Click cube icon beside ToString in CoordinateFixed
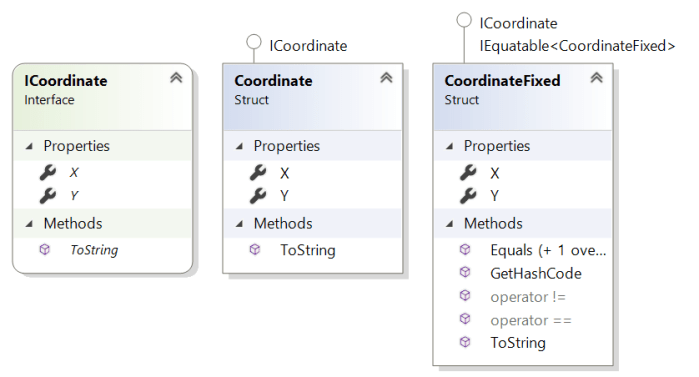 pyautogui.click(x=465, y=342)
